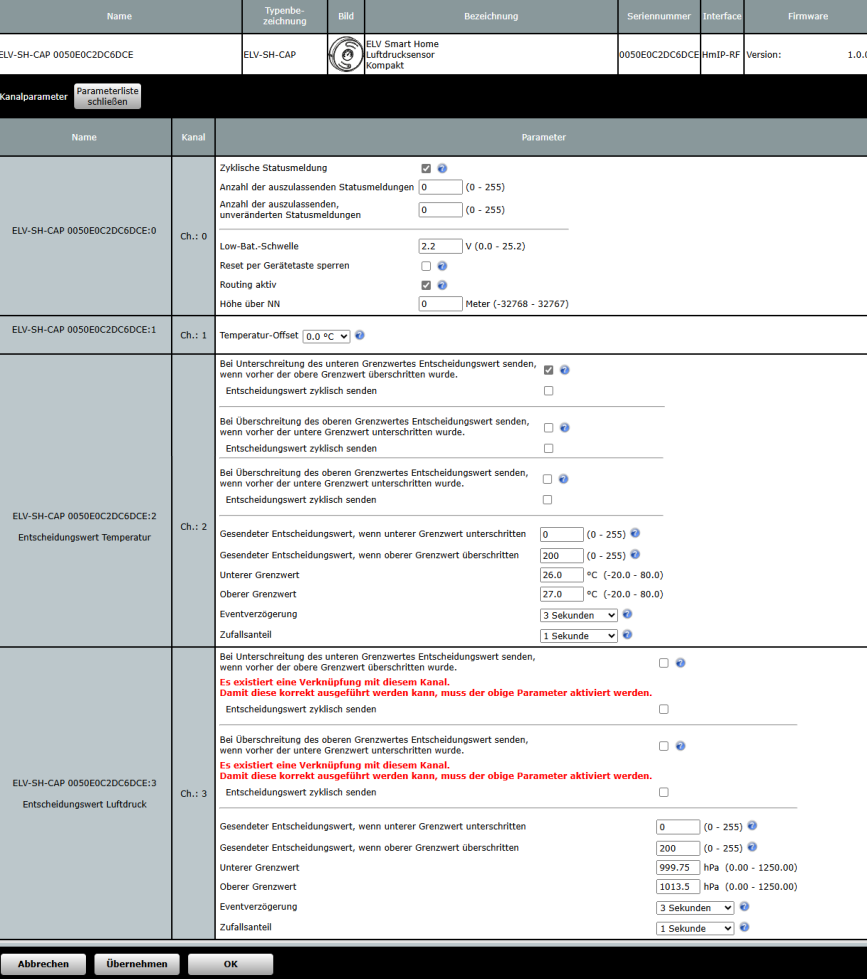Click help icon for Reset per Gerätetaste sperren
This screenshot has height=979, width=867.
click(442, 266)
